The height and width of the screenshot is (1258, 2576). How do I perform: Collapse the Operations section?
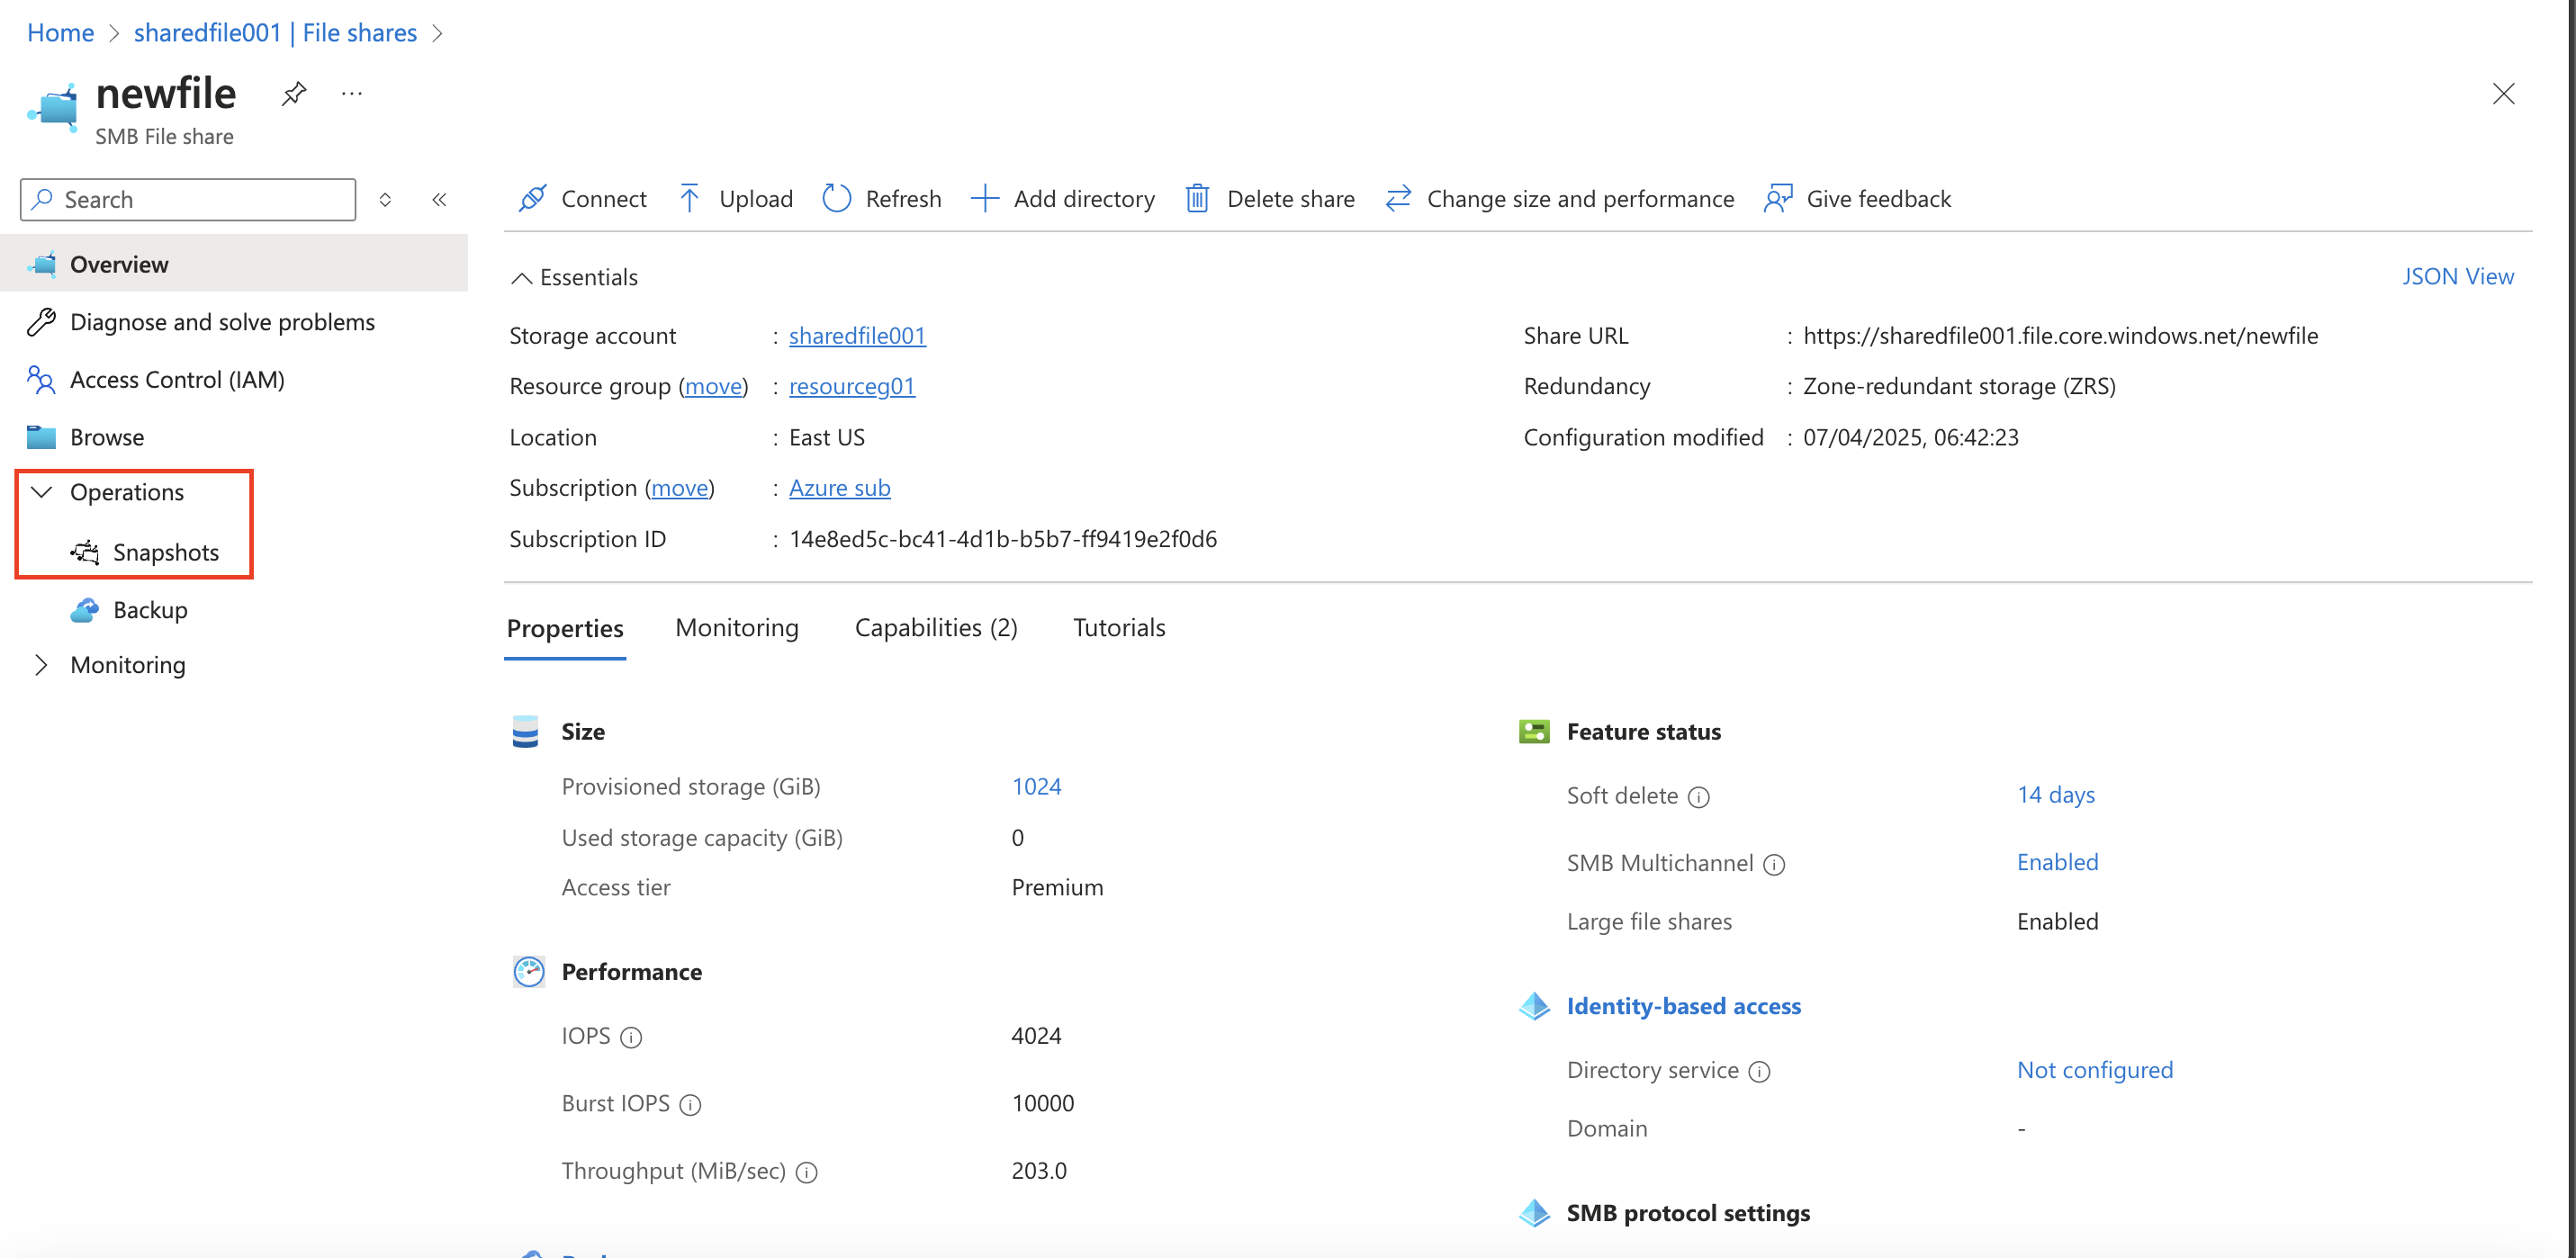[41, 492]
